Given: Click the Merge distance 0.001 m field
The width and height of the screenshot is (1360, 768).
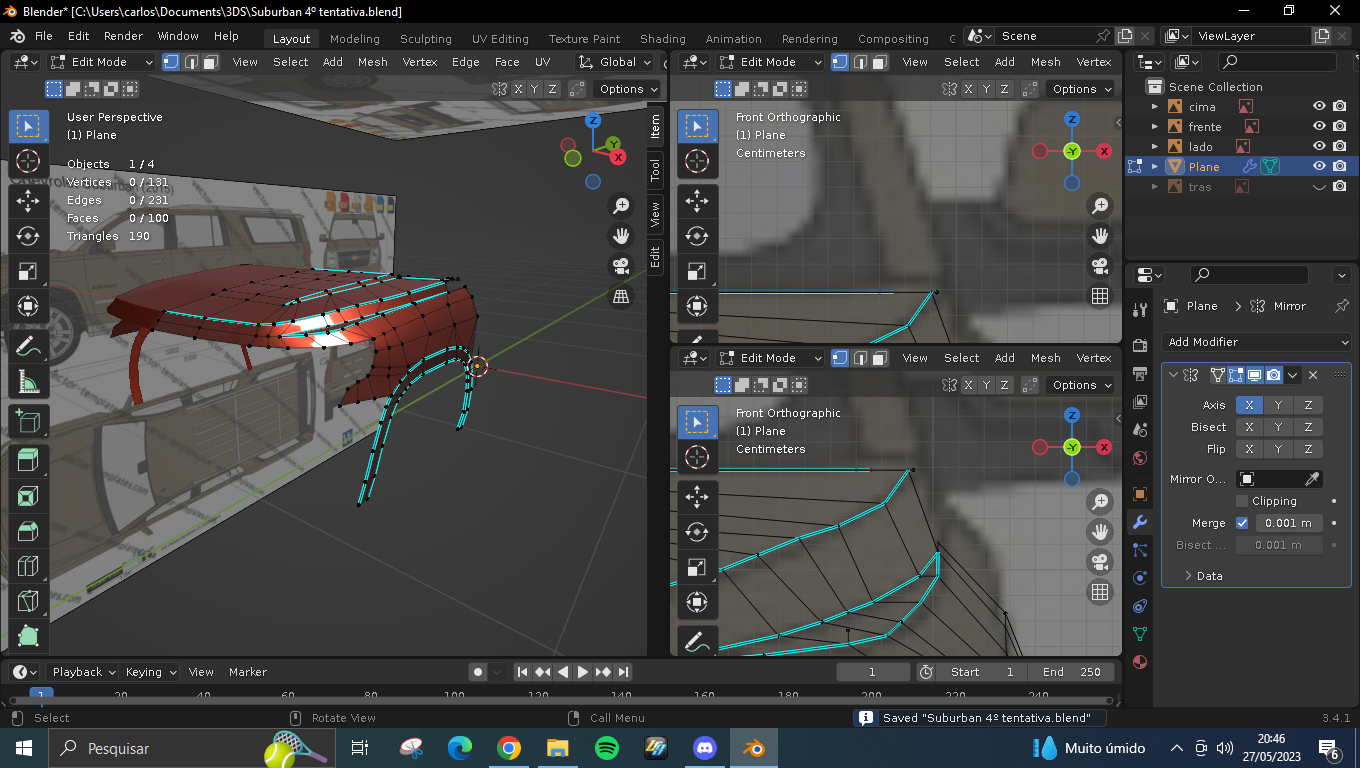Looking at the screenshot, I should coord(1288,523).
